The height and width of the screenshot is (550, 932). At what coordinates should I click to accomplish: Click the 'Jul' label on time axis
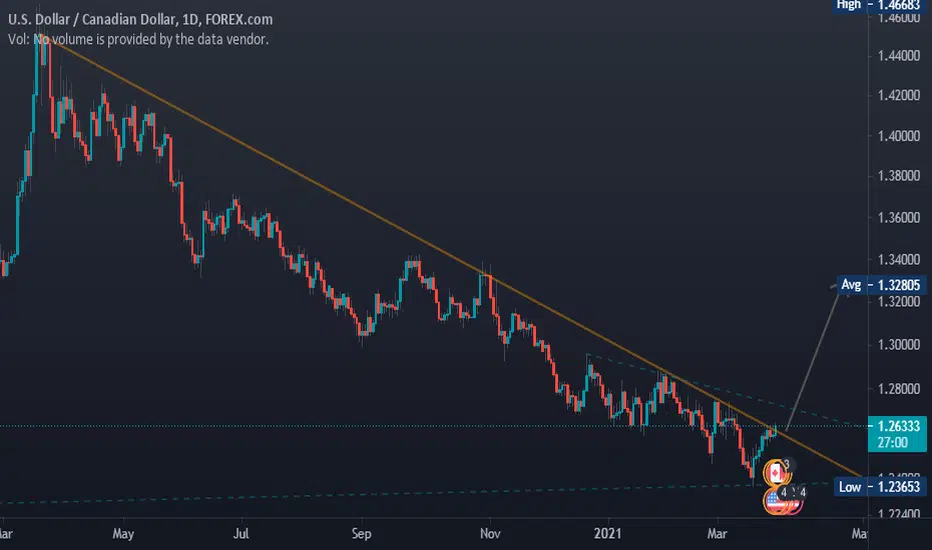(x=241, y=533)
